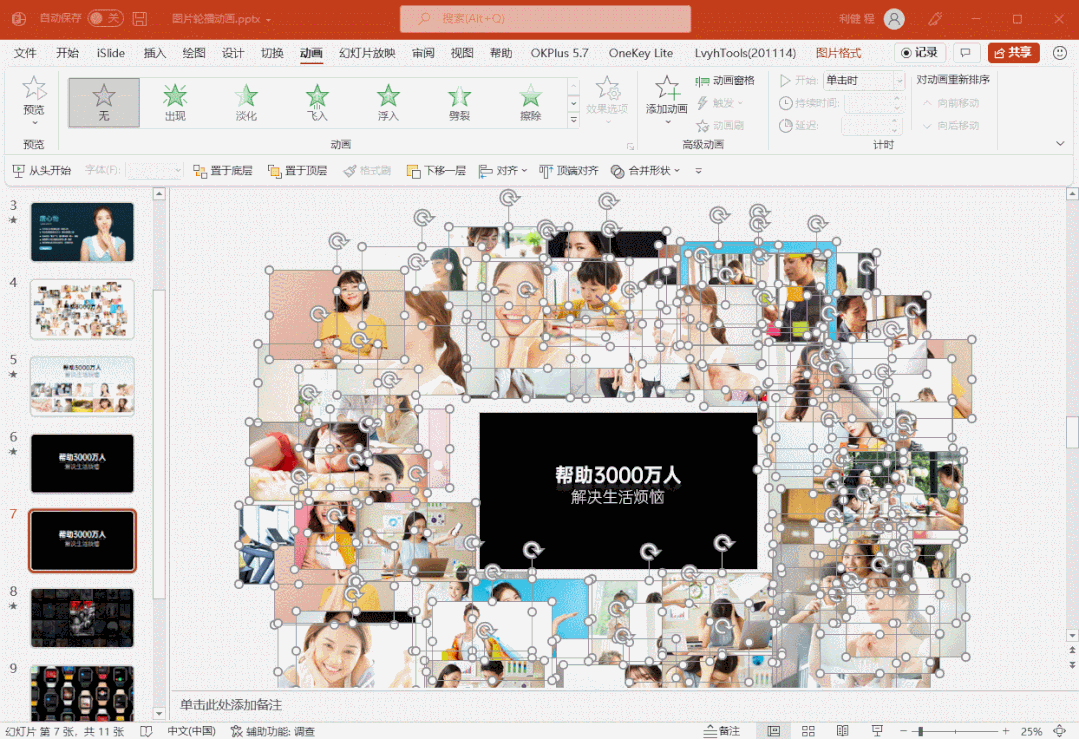Switch to slide sorter view in status bar
This screenshot has height=739, width=1079.
808,731
